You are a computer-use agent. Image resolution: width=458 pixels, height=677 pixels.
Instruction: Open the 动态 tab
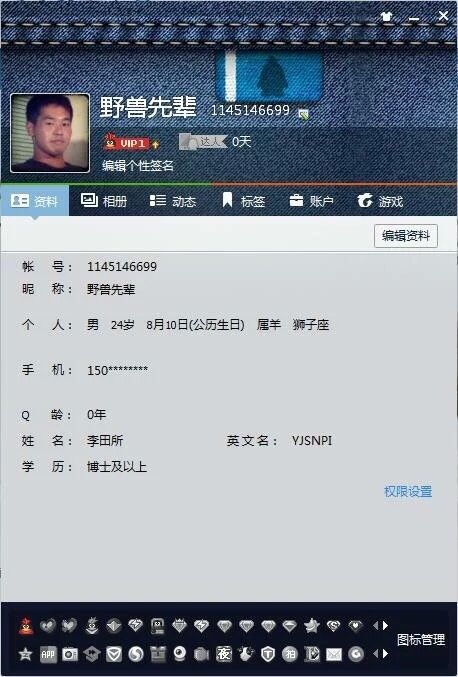(173, 201)
